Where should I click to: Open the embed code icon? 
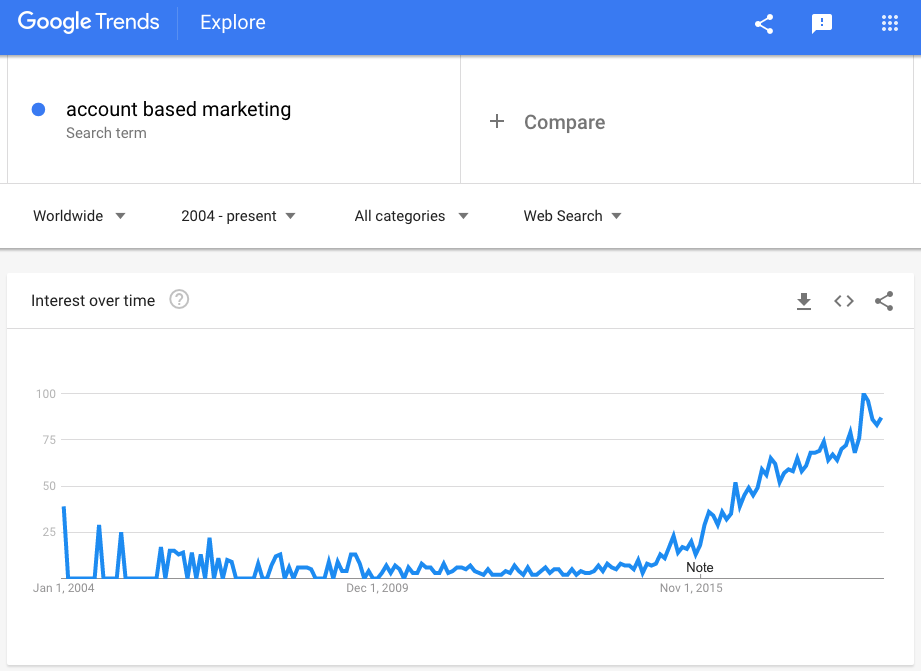(x=843, y=301)
